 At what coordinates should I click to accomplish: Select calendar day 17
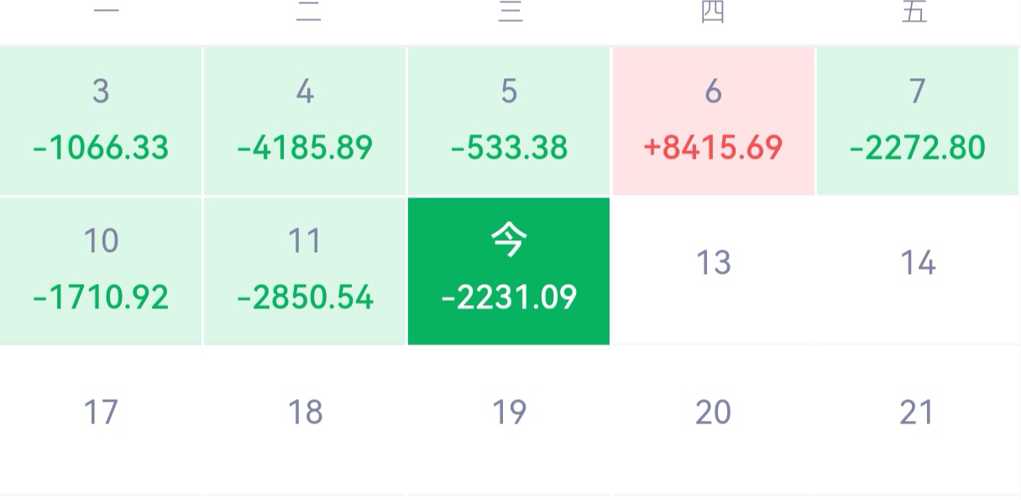coord(101,412)
